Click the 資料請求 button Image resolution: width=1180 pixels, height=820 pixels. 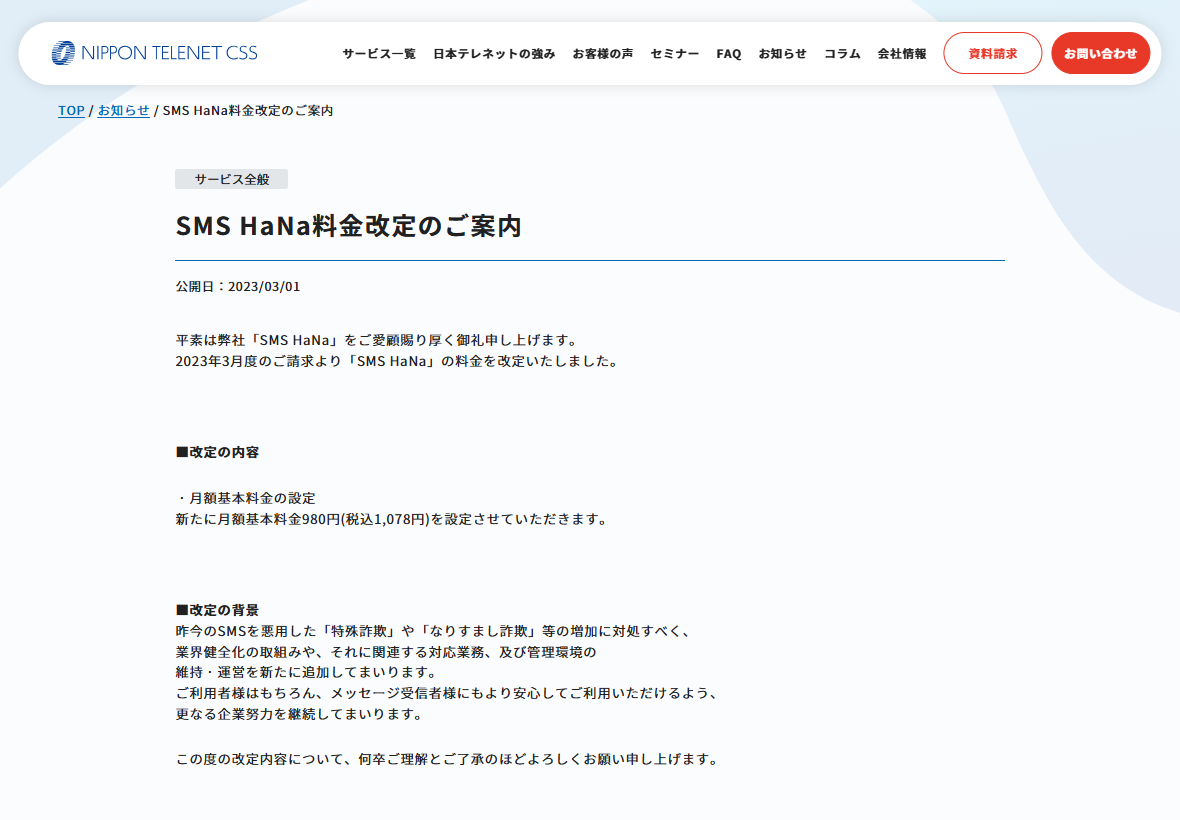(993, 53)
